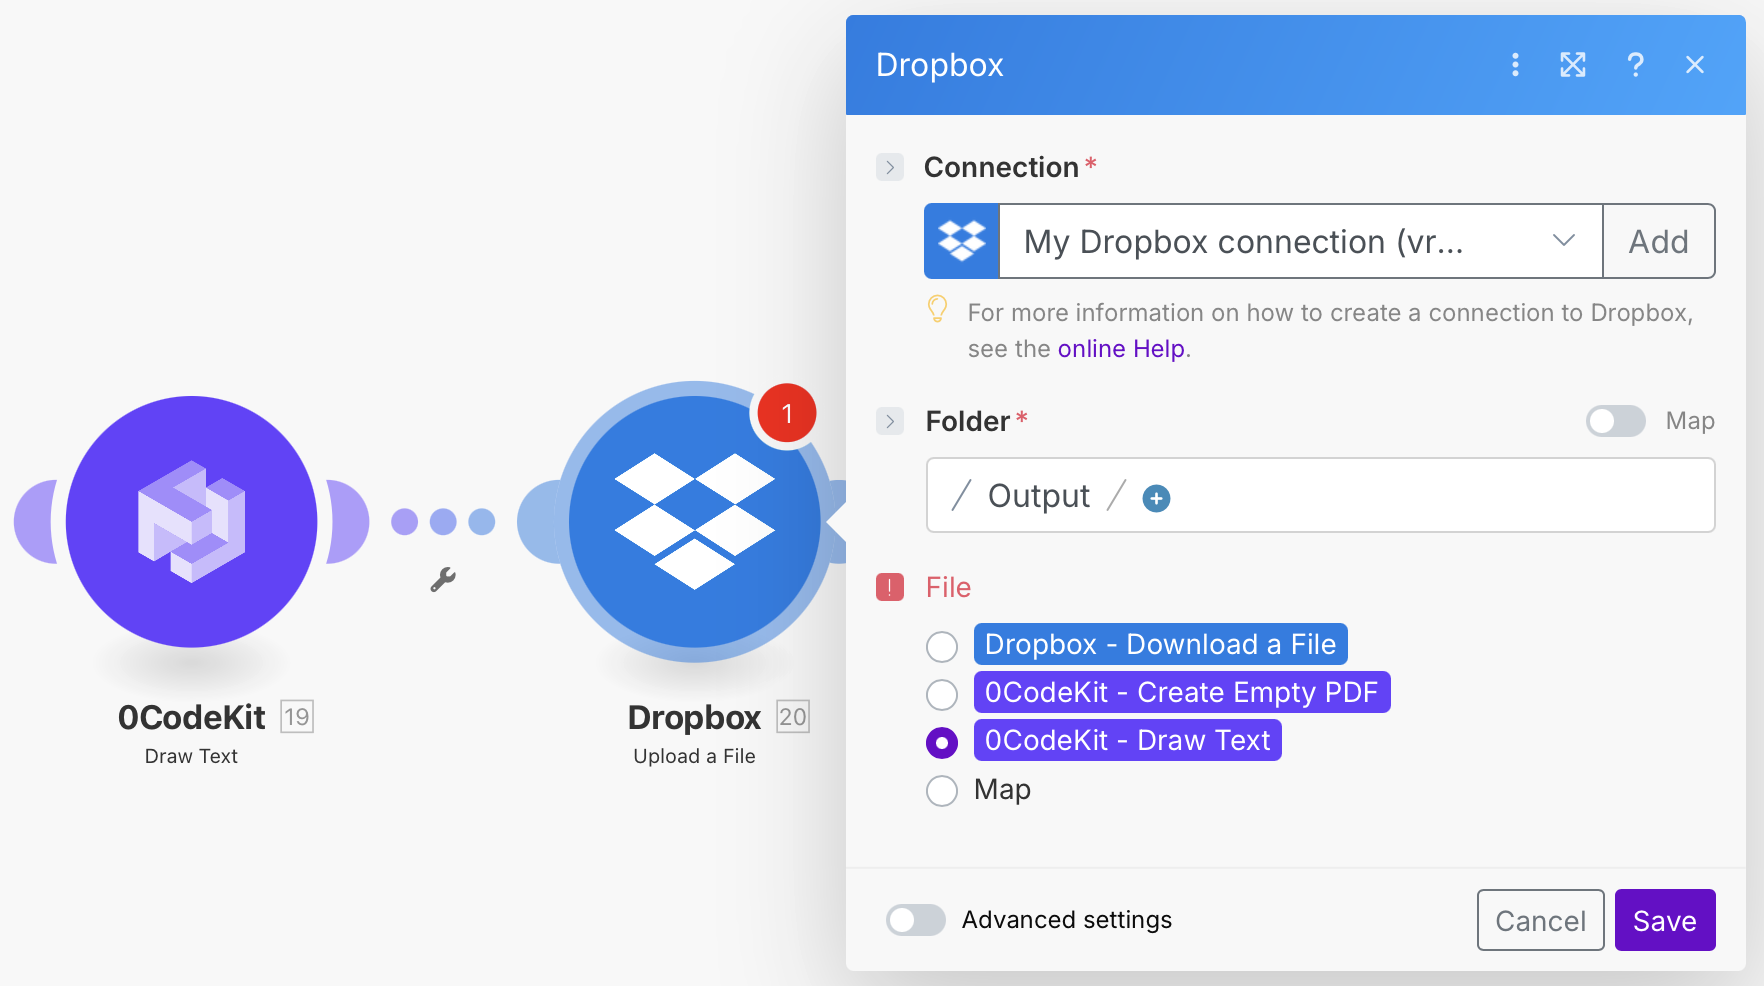This screenshot has width=1764, height=986.
Task: Click the Dropbox module name label
Action: click(694, 718)
